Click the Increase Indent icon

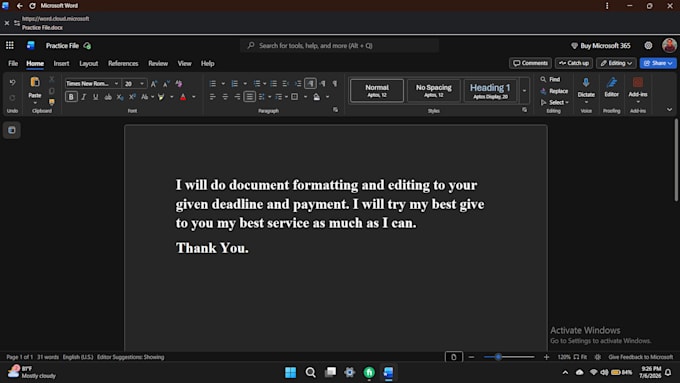coord(298,84)
